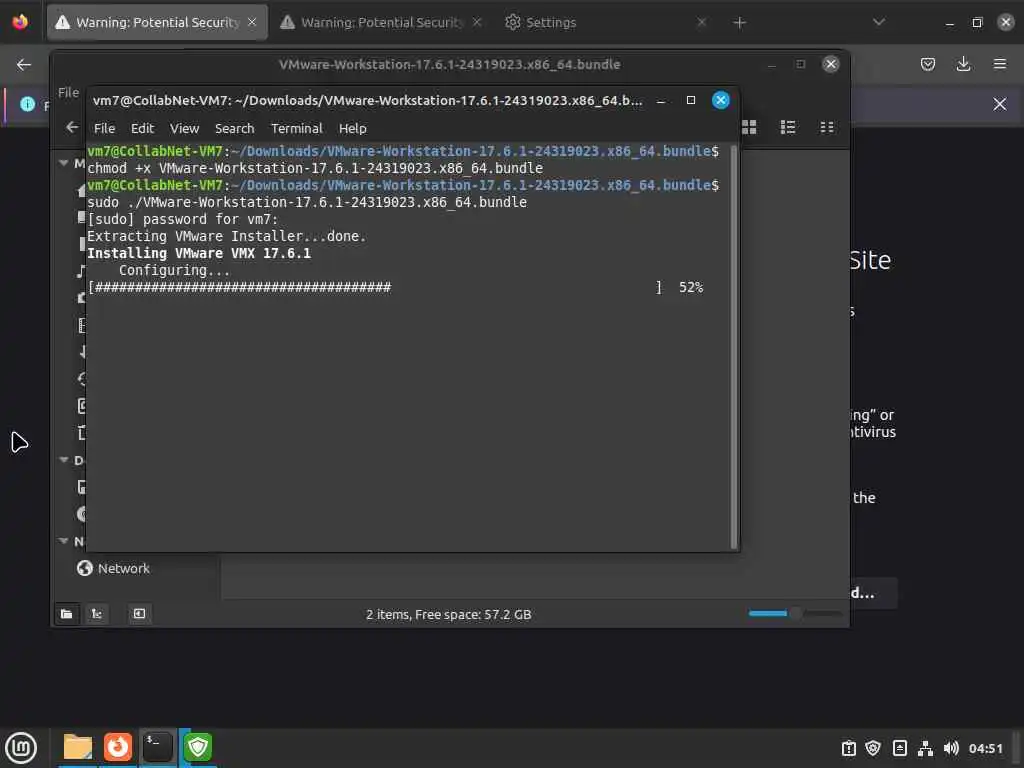Screen dimensions: 1024x768
Task: Open the Firefox launcher in the taskbar
Action: [118, 747]
